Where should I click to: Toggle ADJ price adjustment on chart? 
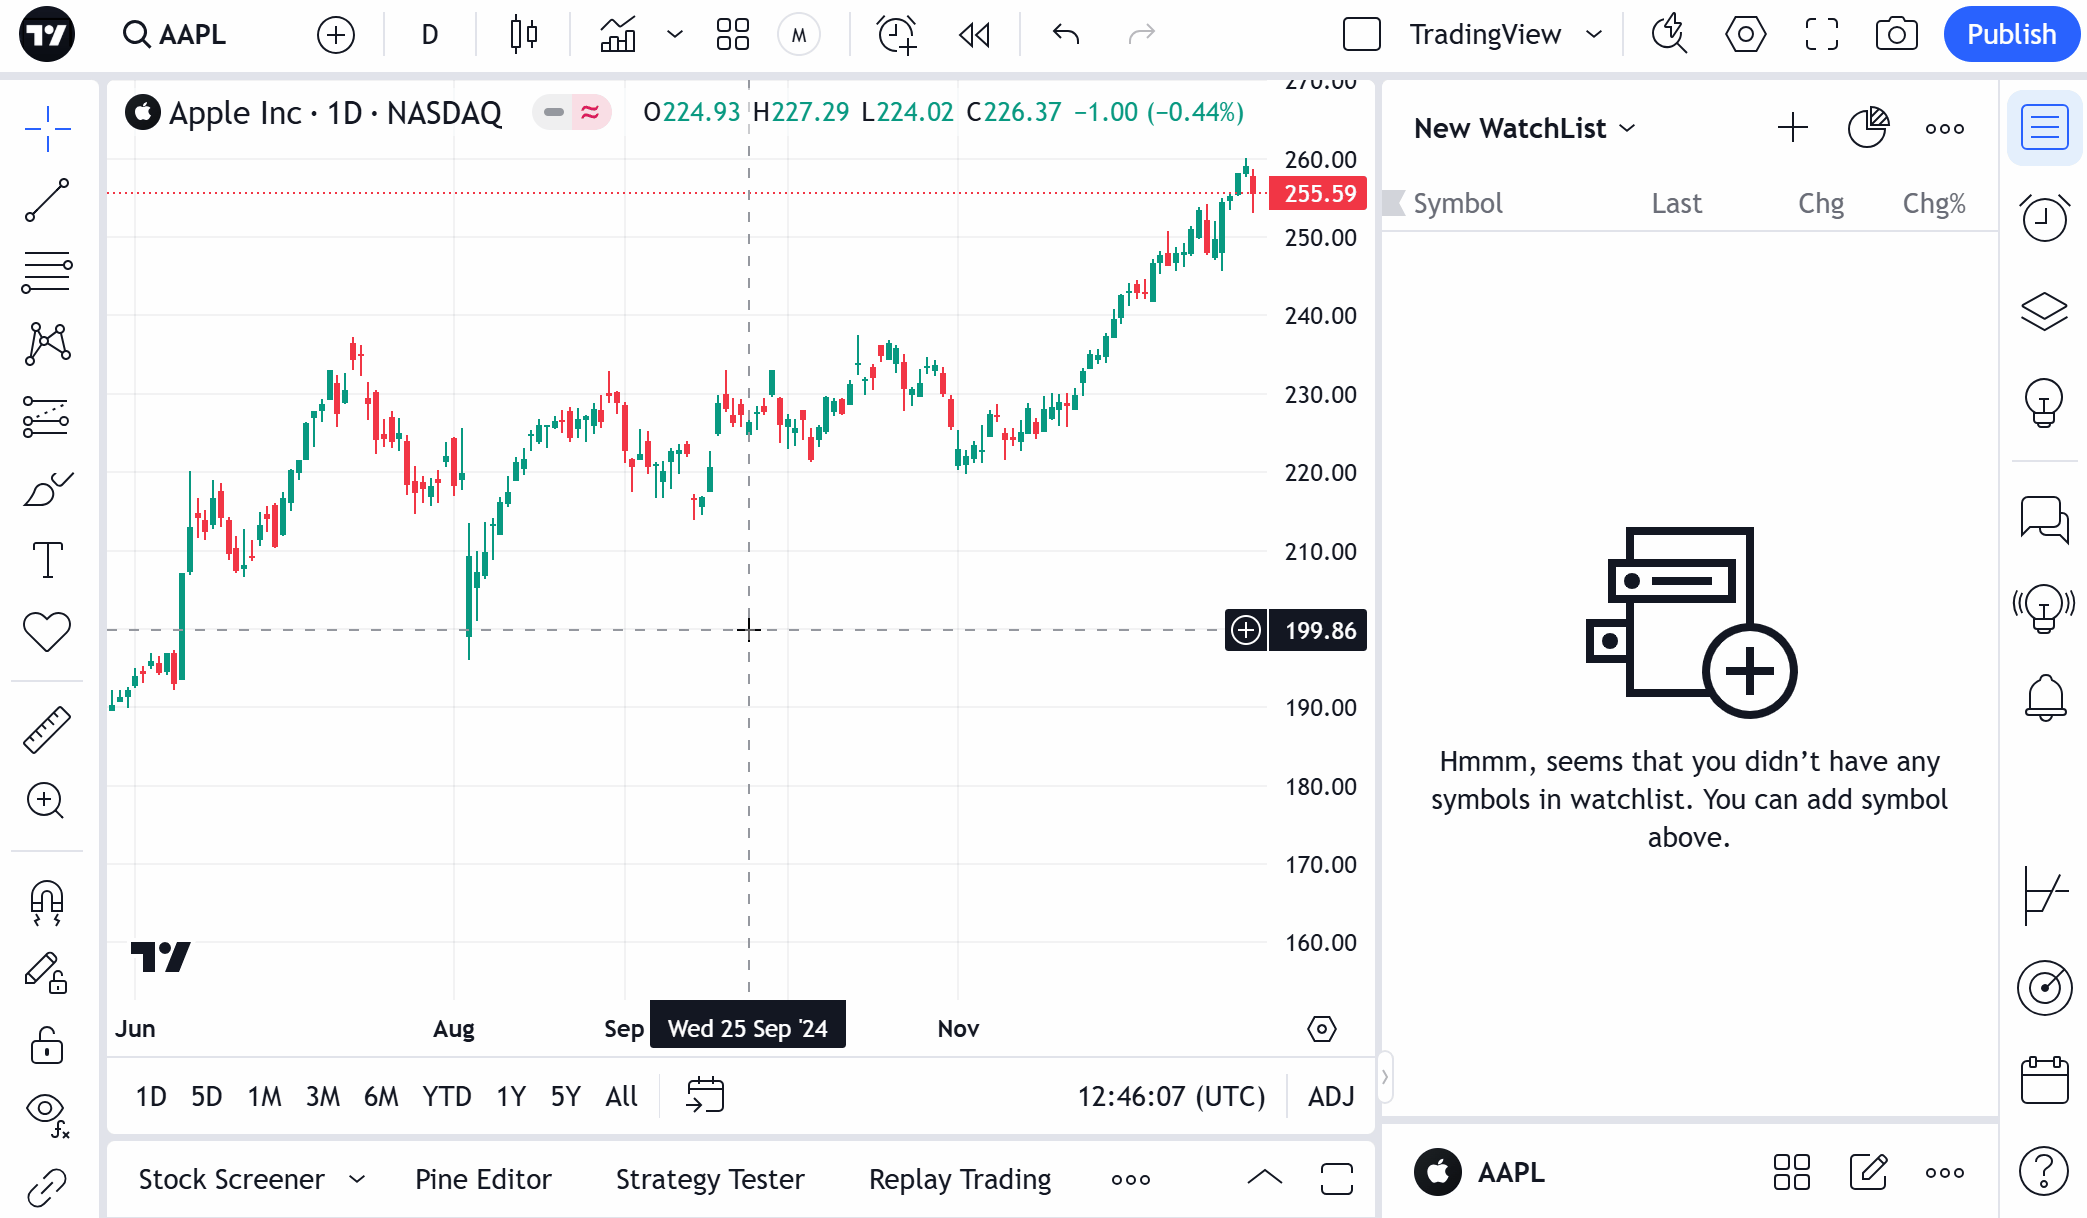click(x=1331, y=1097)
